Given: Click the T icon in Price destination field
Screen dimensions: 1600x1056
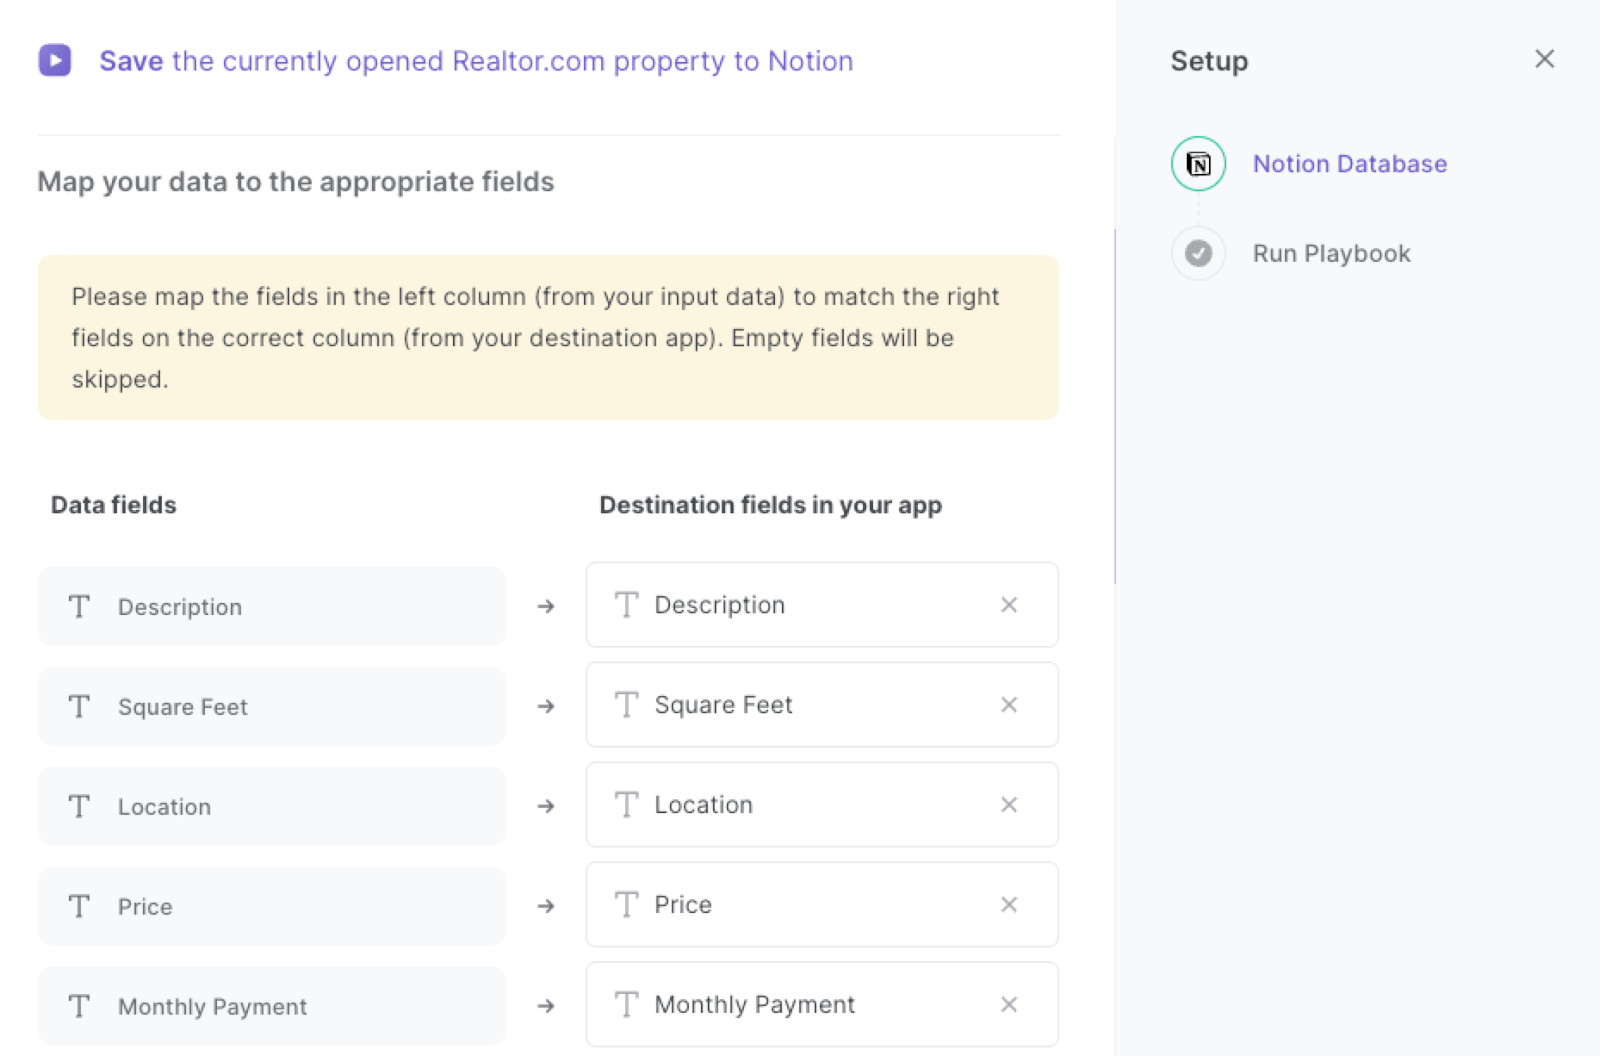Looking at the screenshot, I should click(626, 905).
